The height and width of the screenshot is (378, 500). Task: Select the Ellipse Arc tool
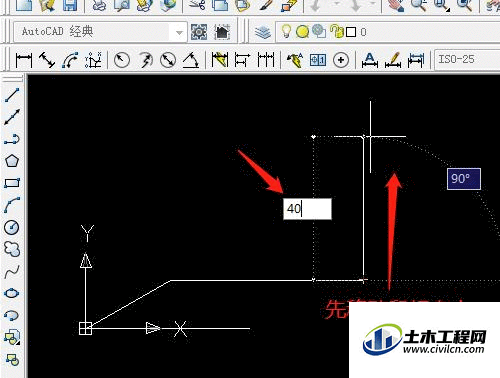(12, 315)
